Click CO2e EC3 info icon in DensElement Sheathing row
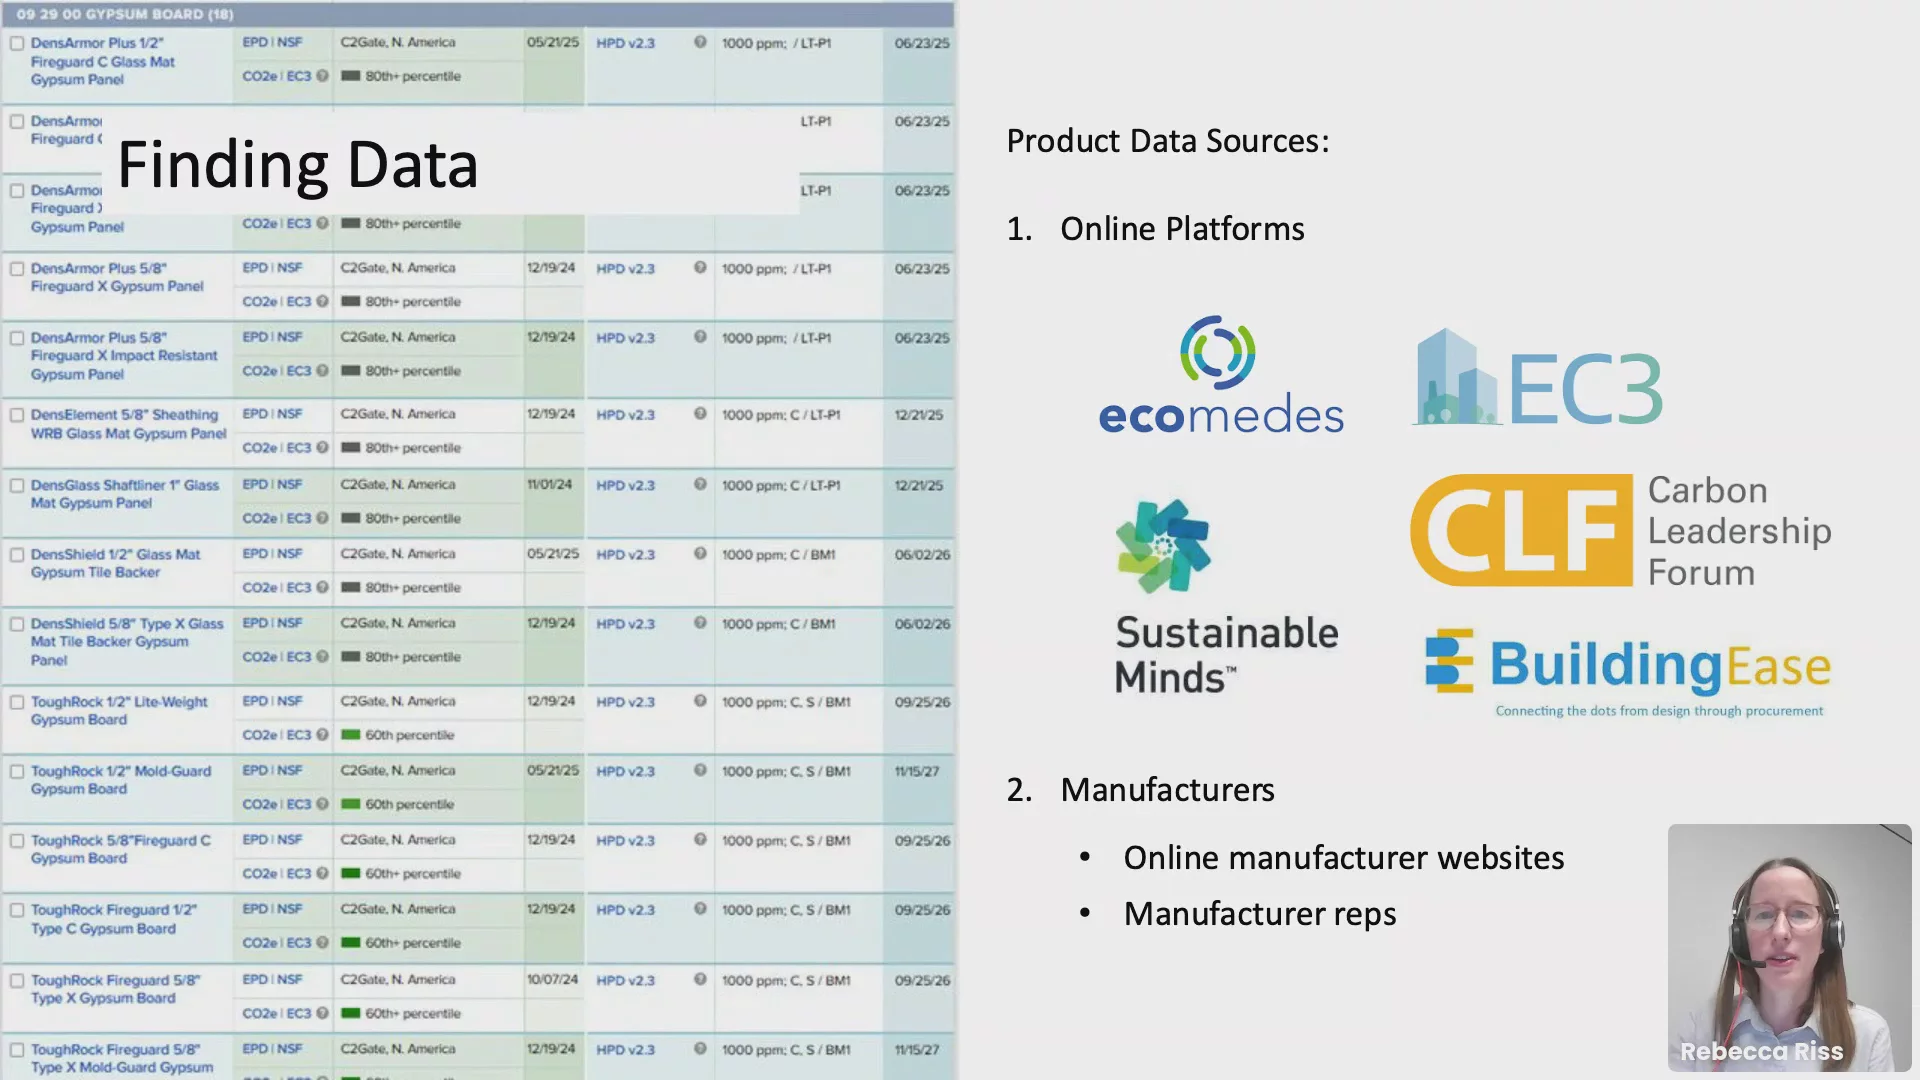The width and height of the screenshot is (1920, 1080). click(322, 447)
